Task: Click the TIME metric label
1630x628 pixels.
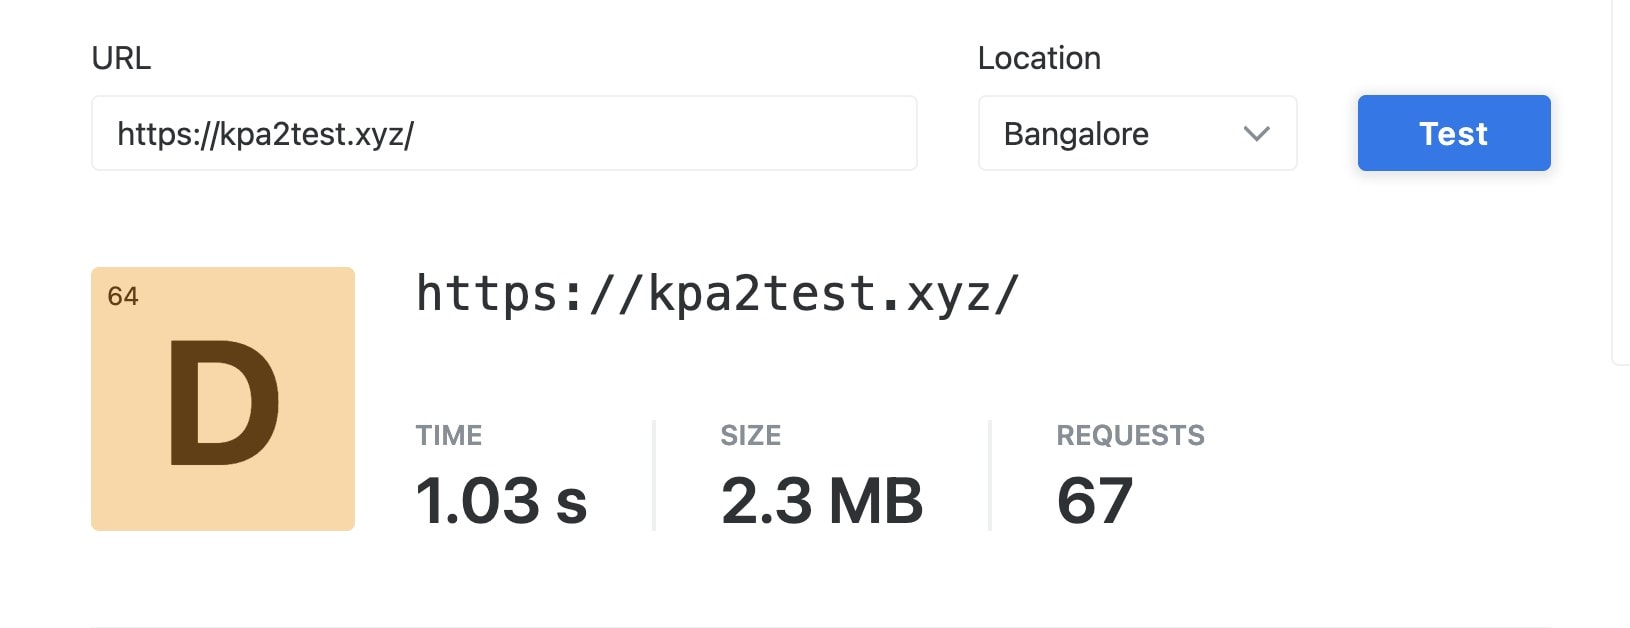Action: (449, 435)
